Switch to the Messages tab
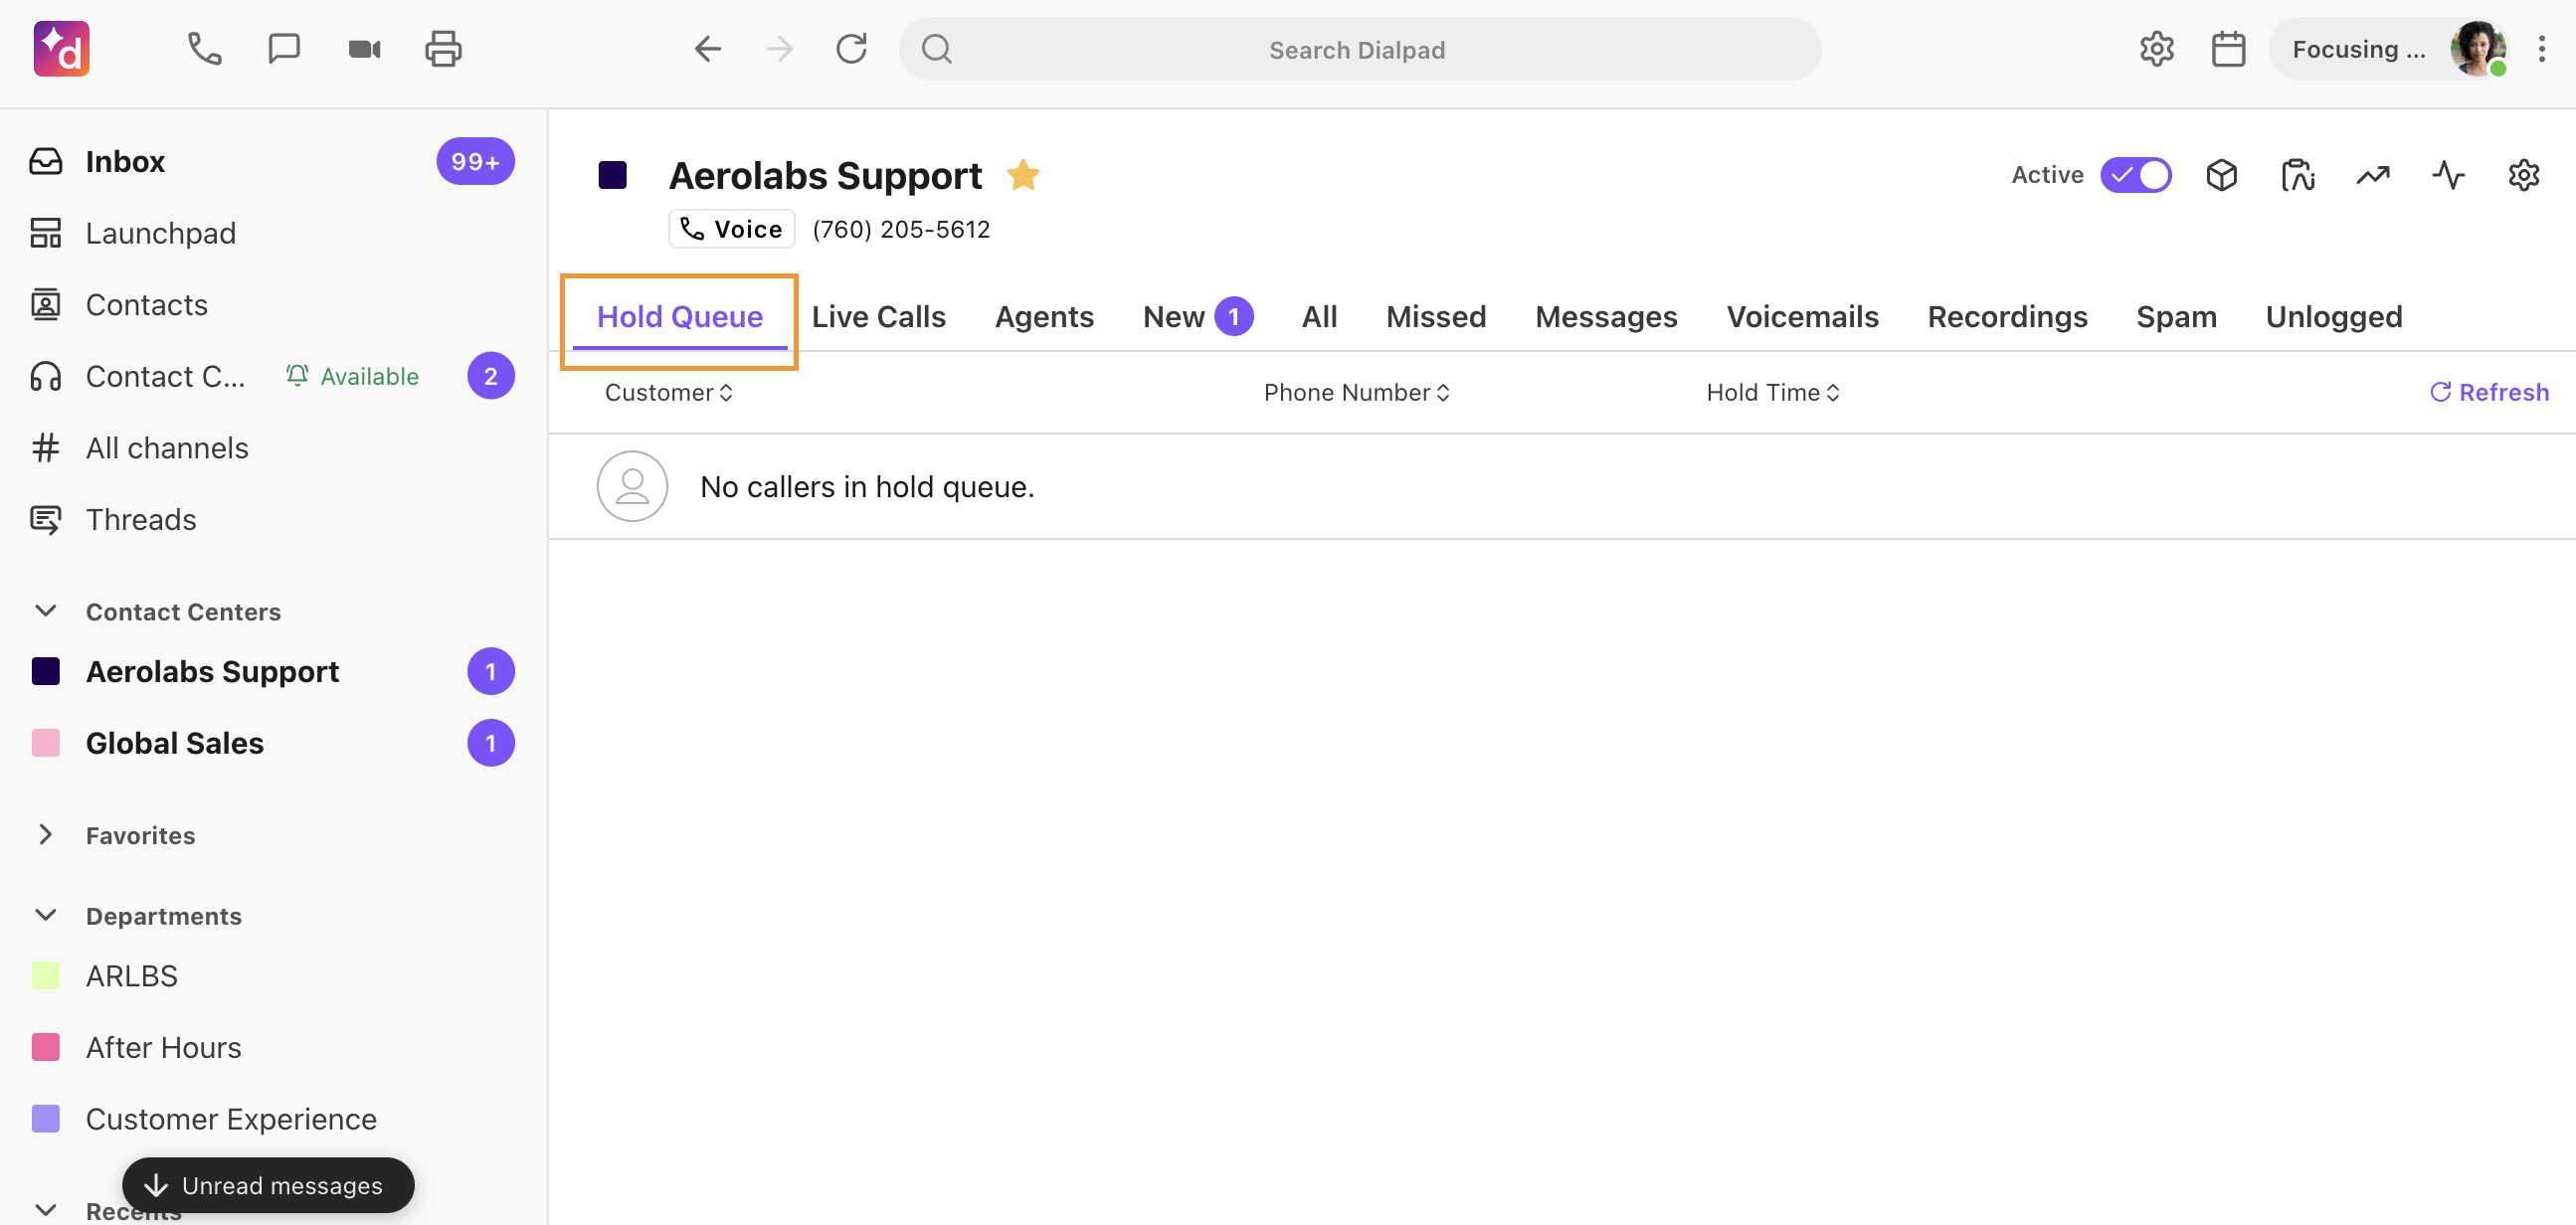 pos(1606,317)
